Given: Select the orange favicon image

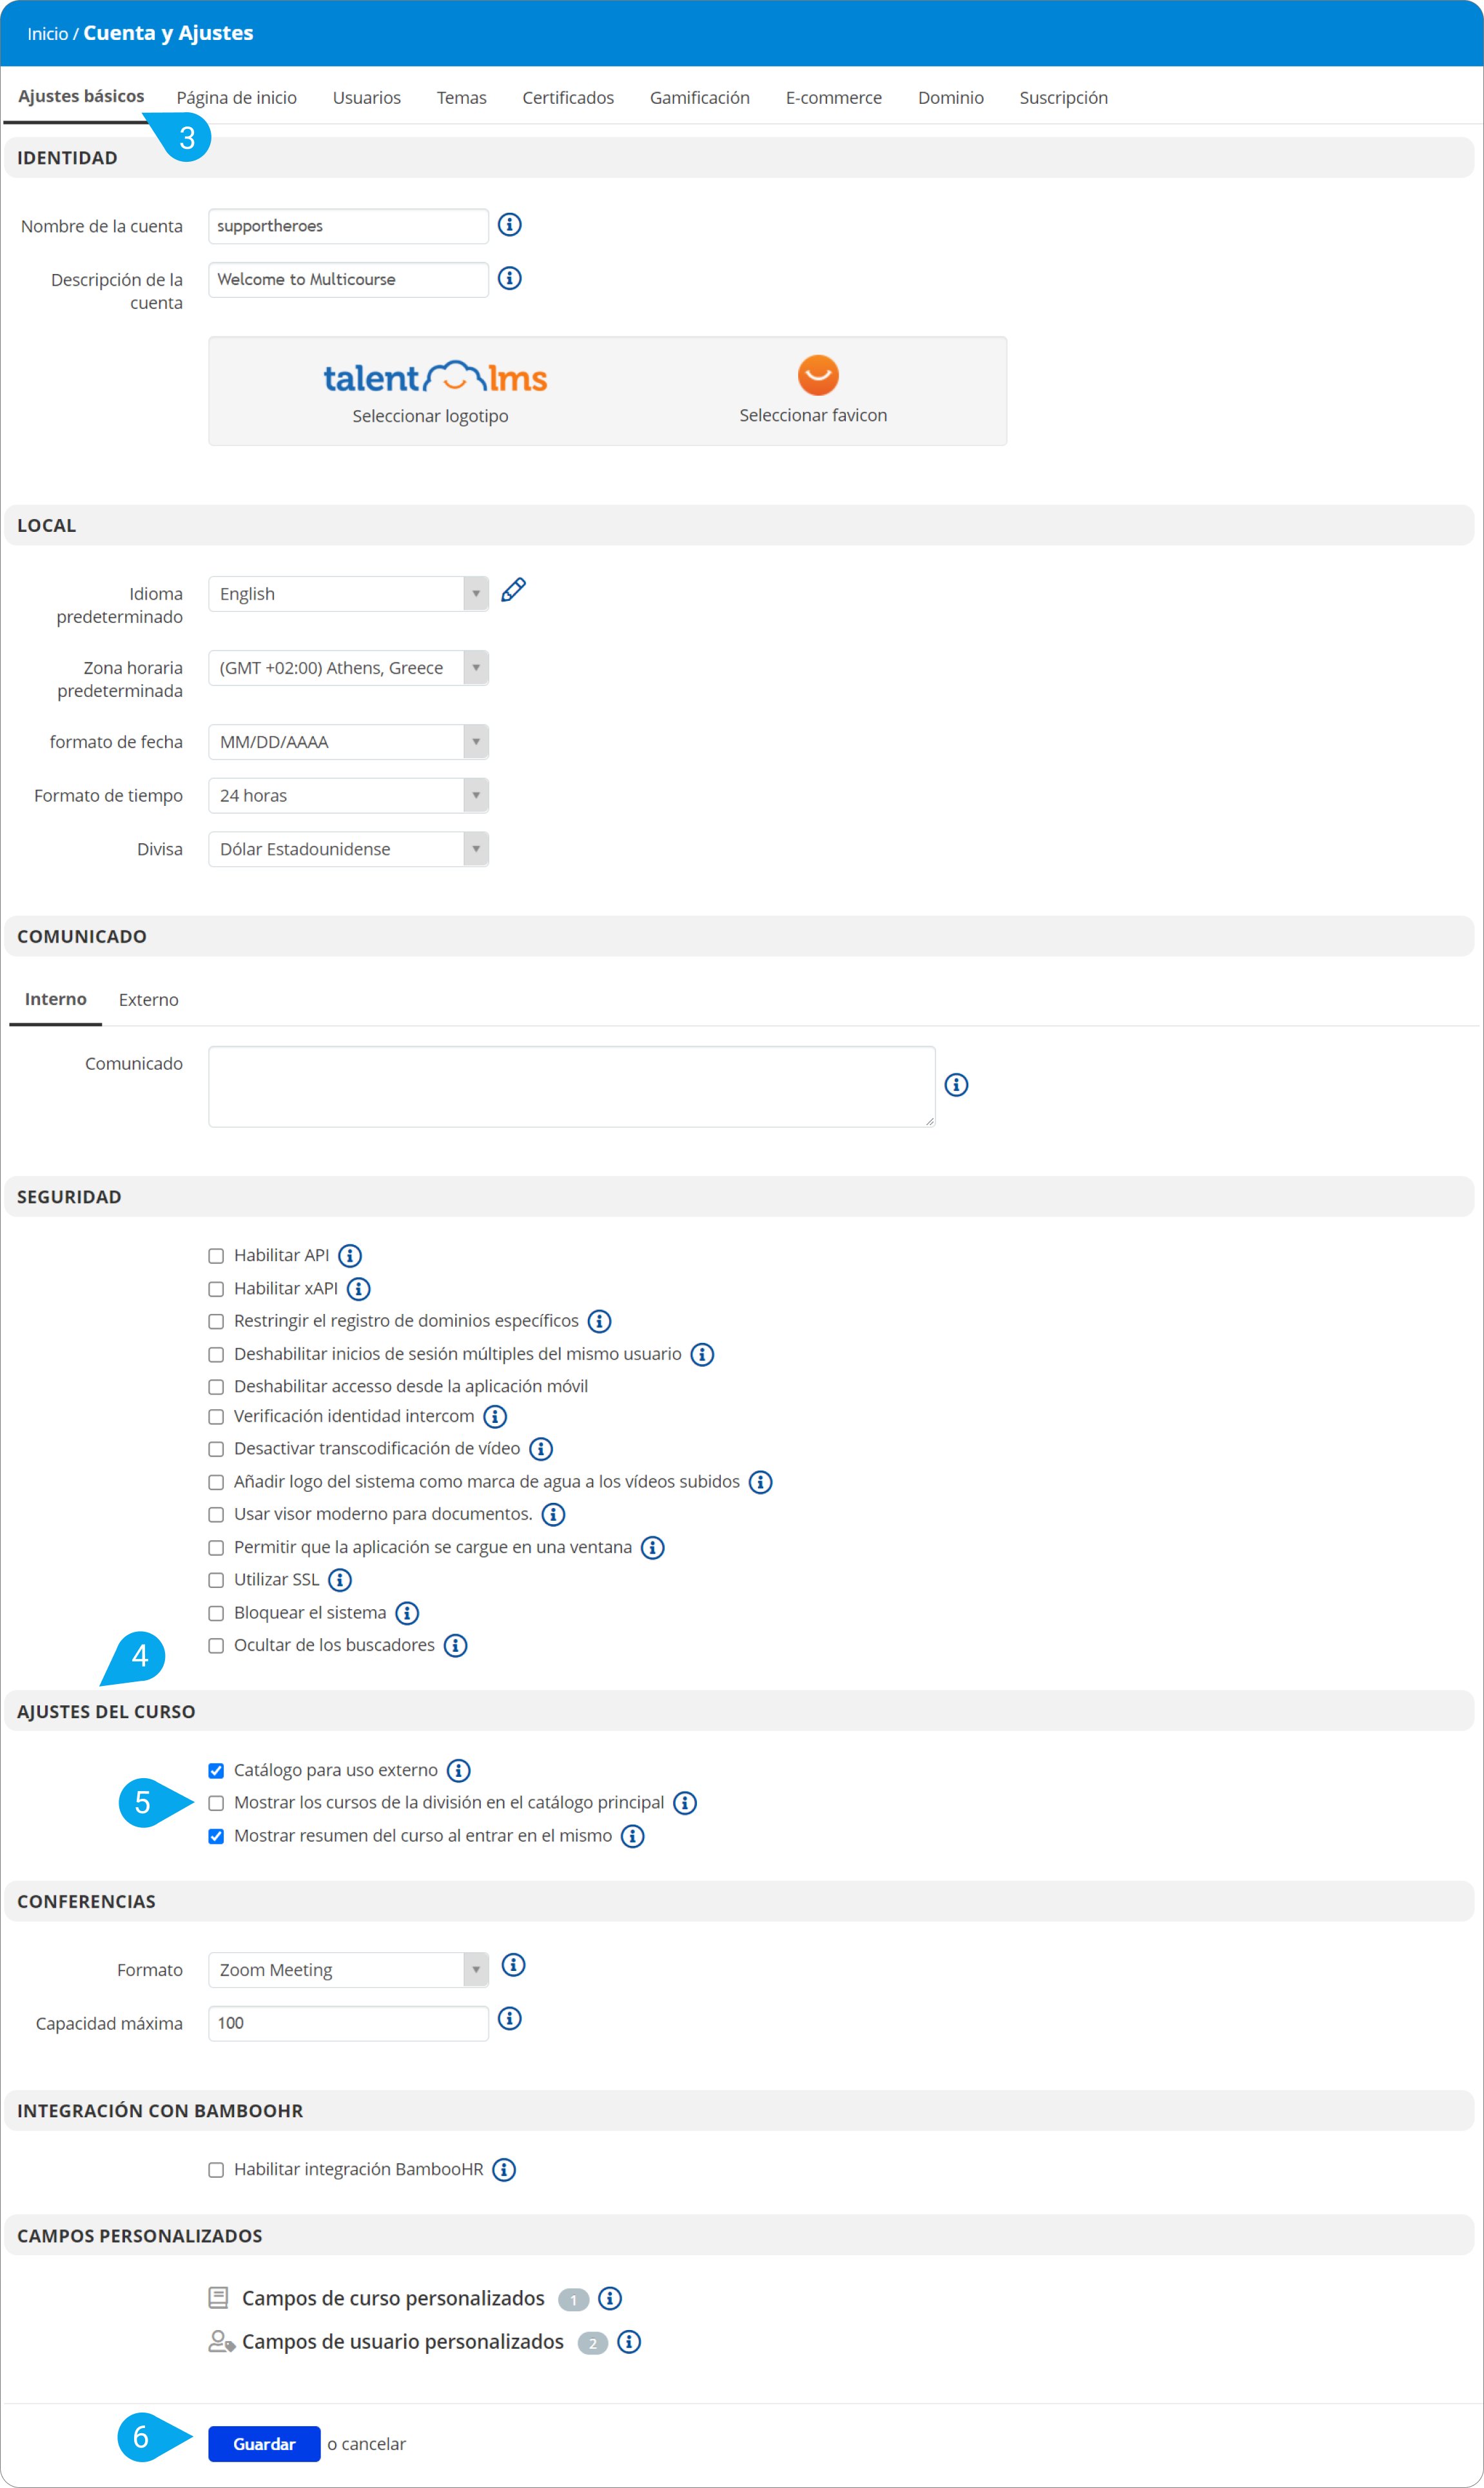Looking at the screenshot, I should 817,376.
